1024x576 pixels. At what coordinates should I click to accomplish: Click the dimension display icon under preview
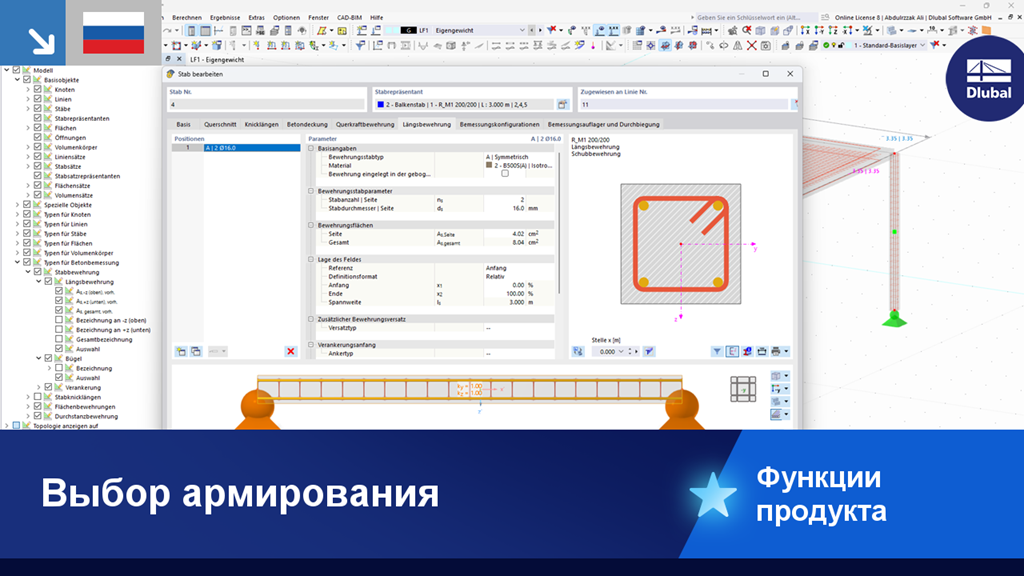732,351
